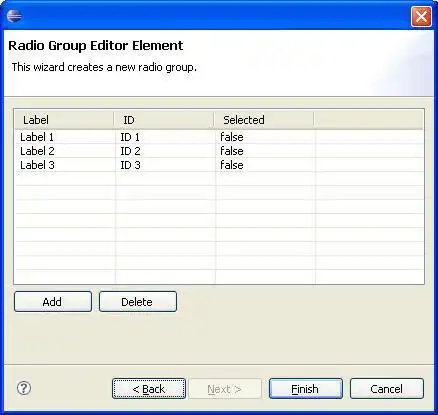This screenshot has width=438, height=415.
Task: Click the ID 2 cell
Action: point(165,151)
